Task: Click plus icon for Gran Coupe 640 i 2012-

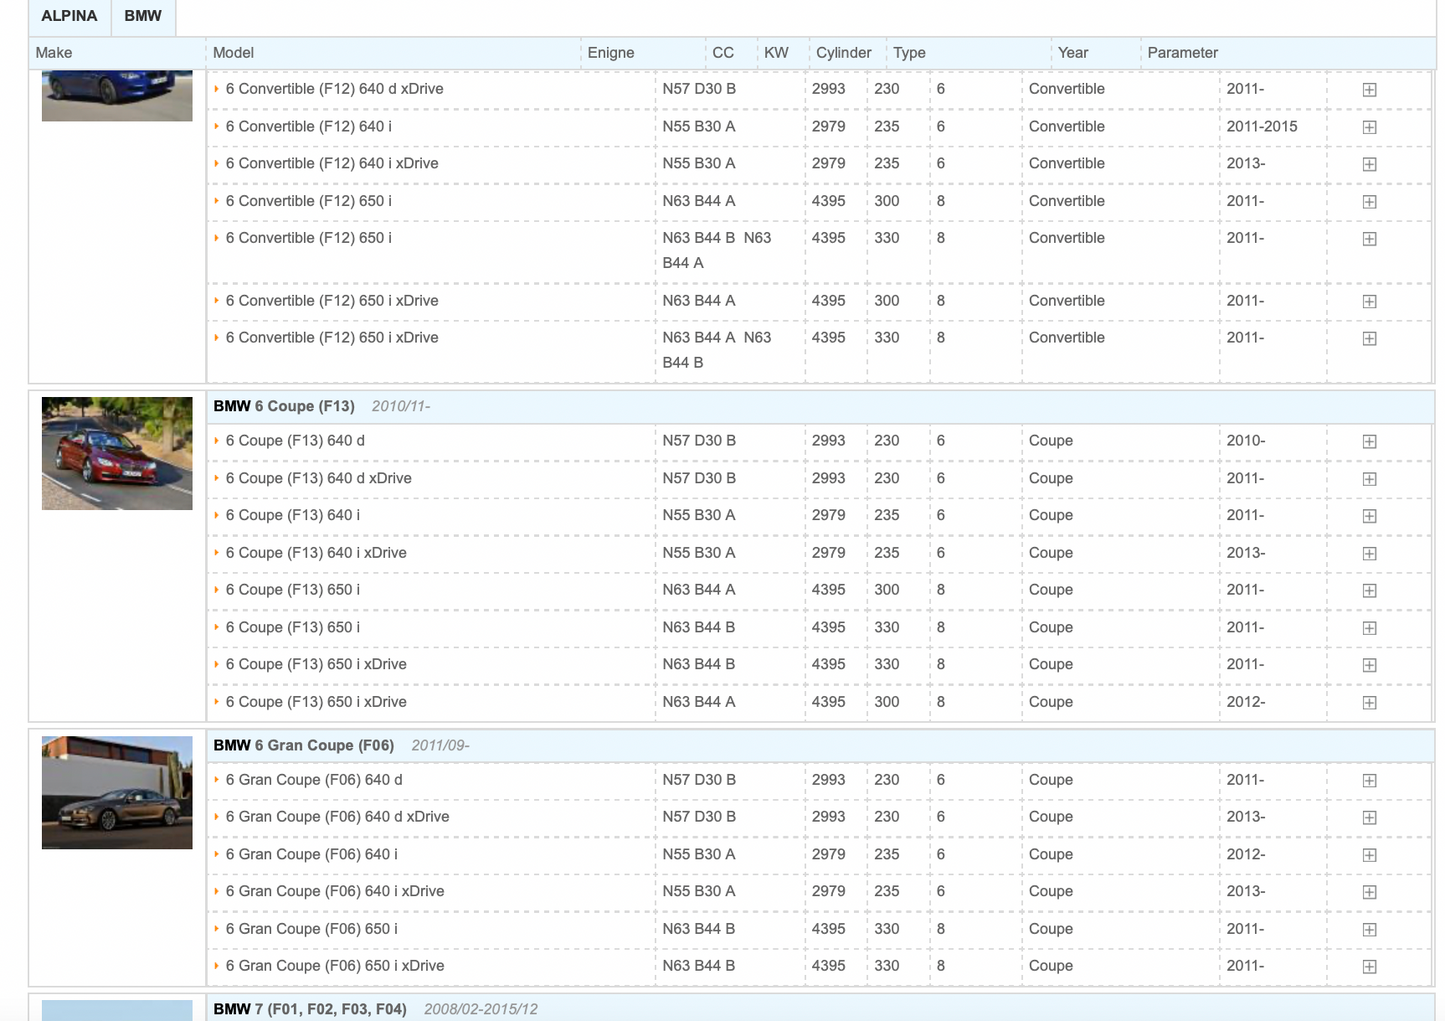Action: click(x=1369, y=855)
